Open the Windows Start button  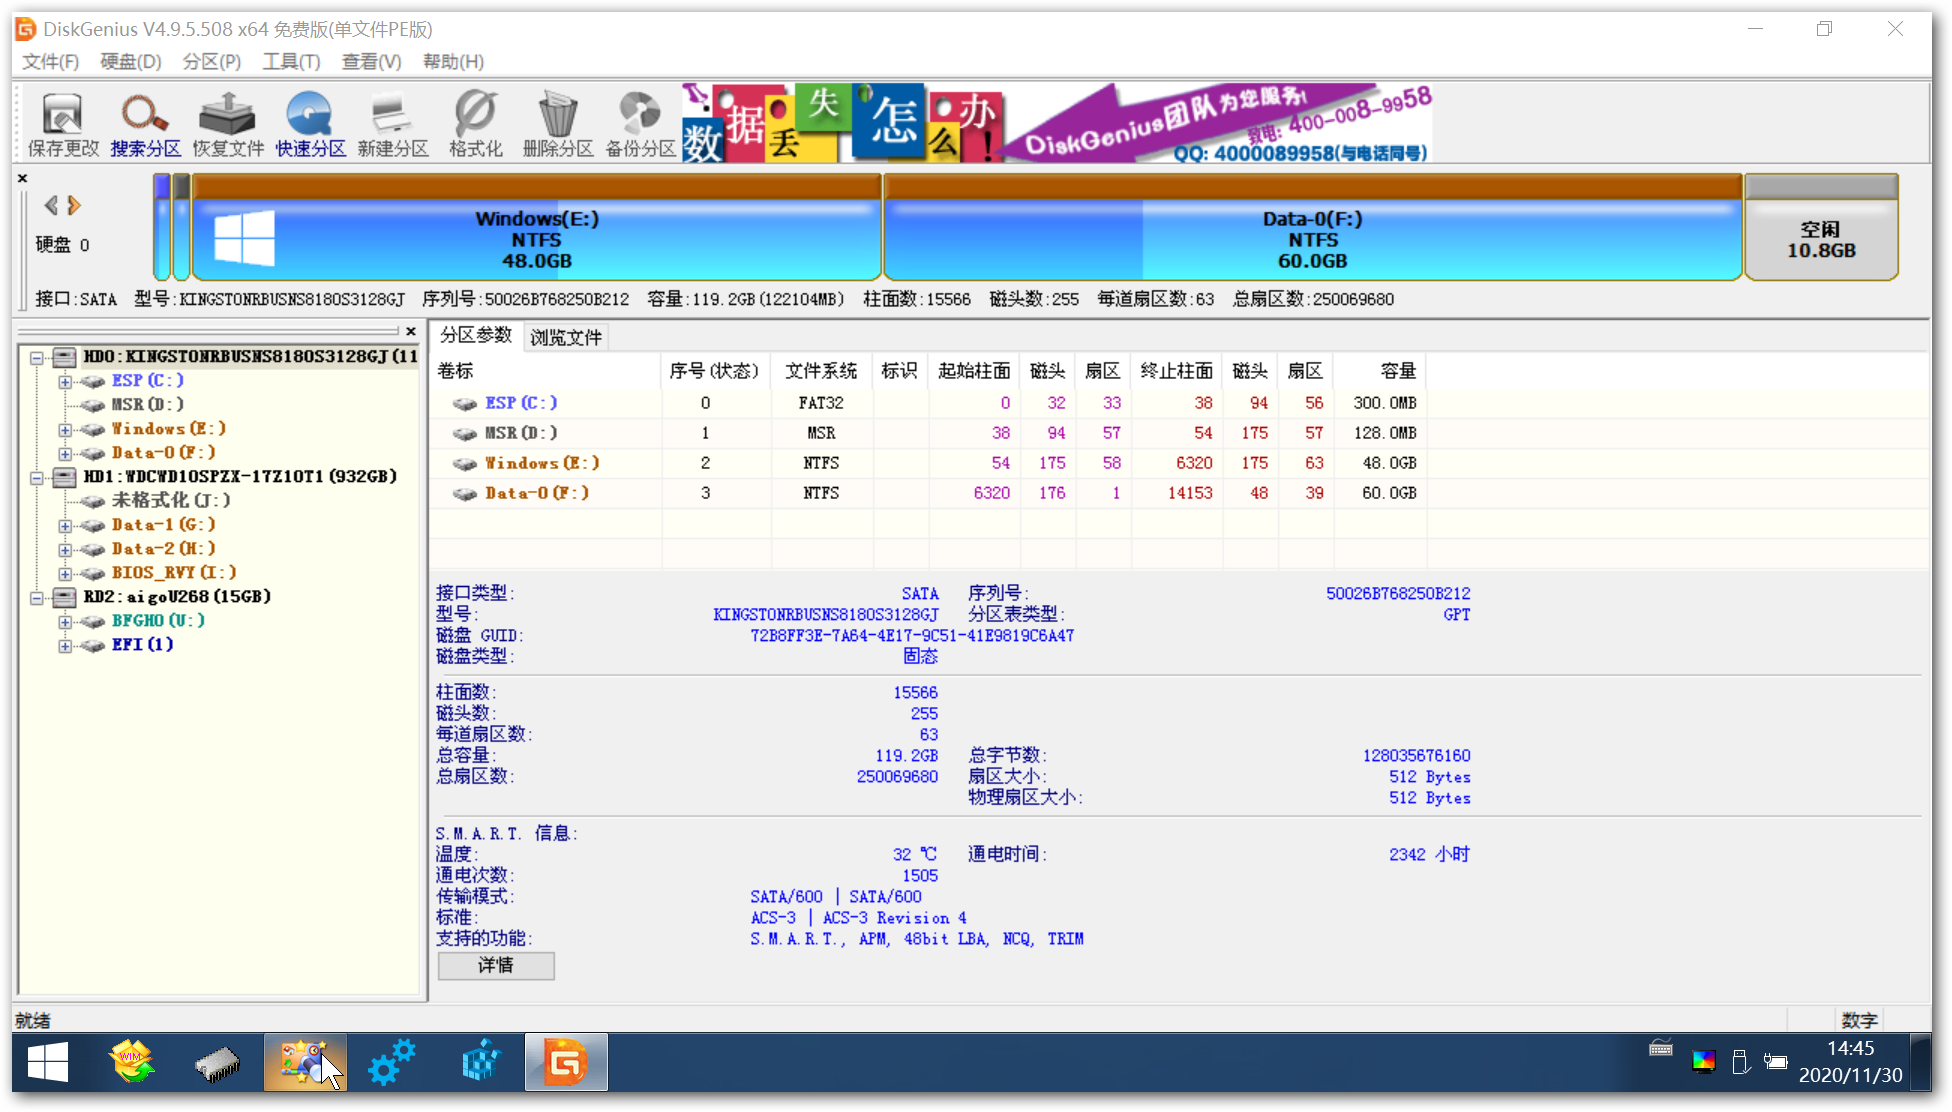48,1062
